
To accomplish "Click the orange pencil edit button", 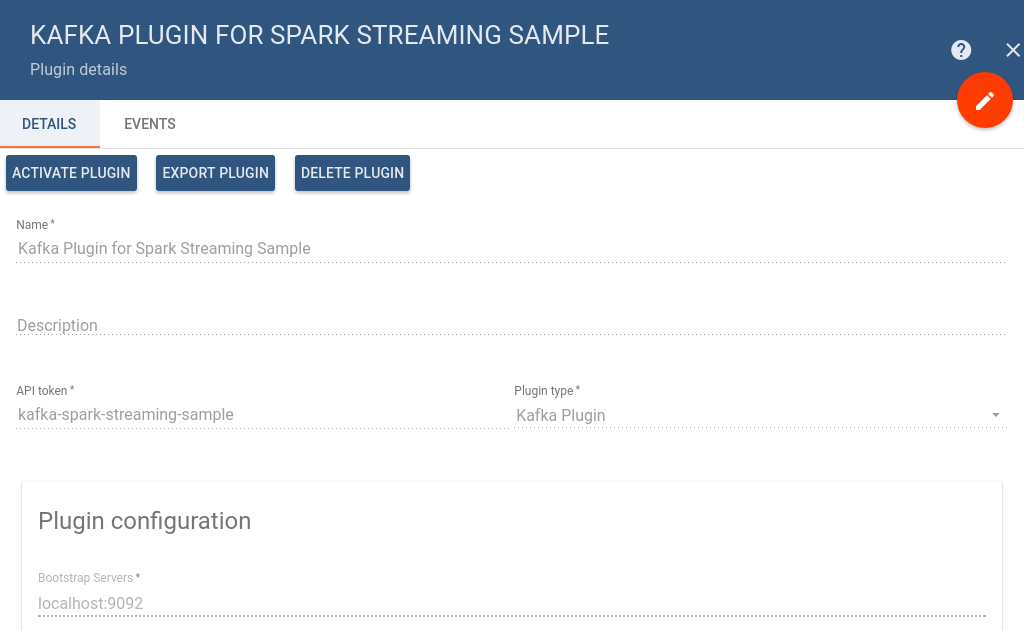I will point(985,100).
